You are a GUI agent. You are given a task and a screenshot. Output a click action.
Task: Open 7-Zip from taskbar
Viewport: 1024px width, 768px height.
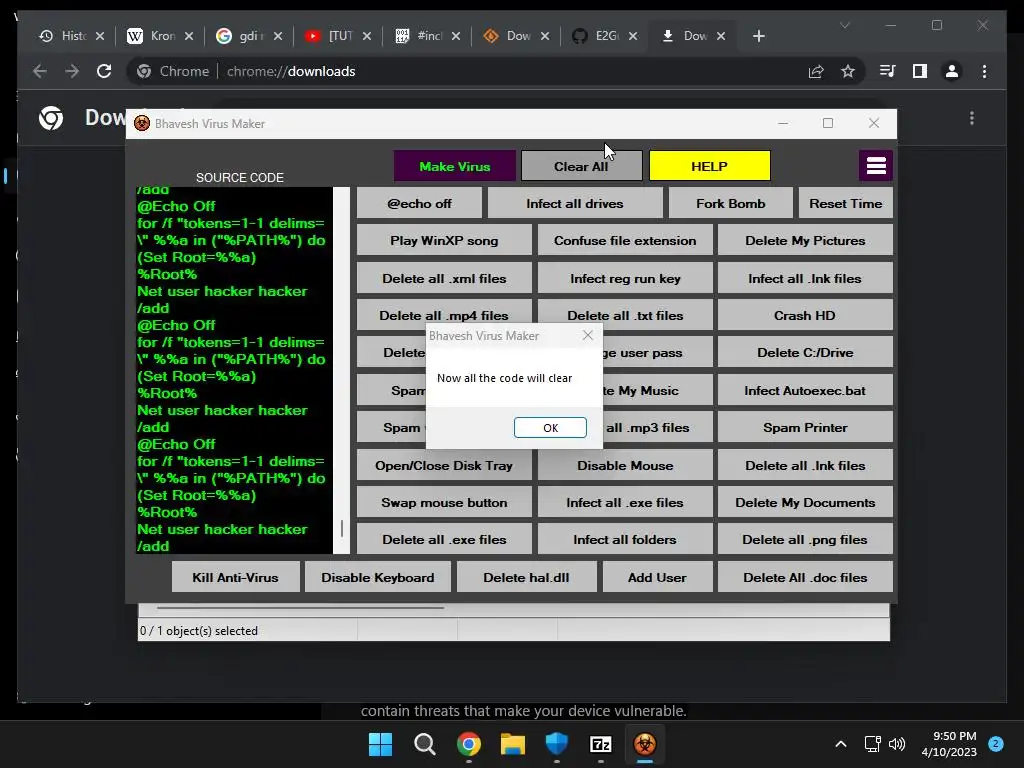600,744
